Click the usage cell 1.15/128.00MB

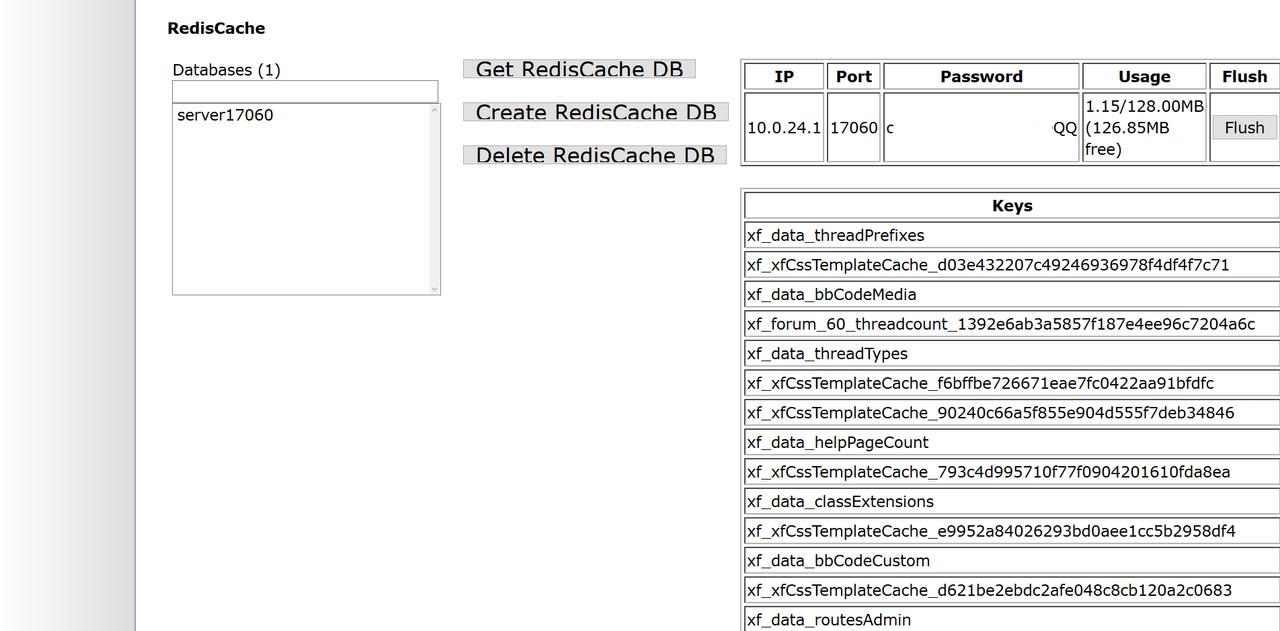pos(1144,128)
